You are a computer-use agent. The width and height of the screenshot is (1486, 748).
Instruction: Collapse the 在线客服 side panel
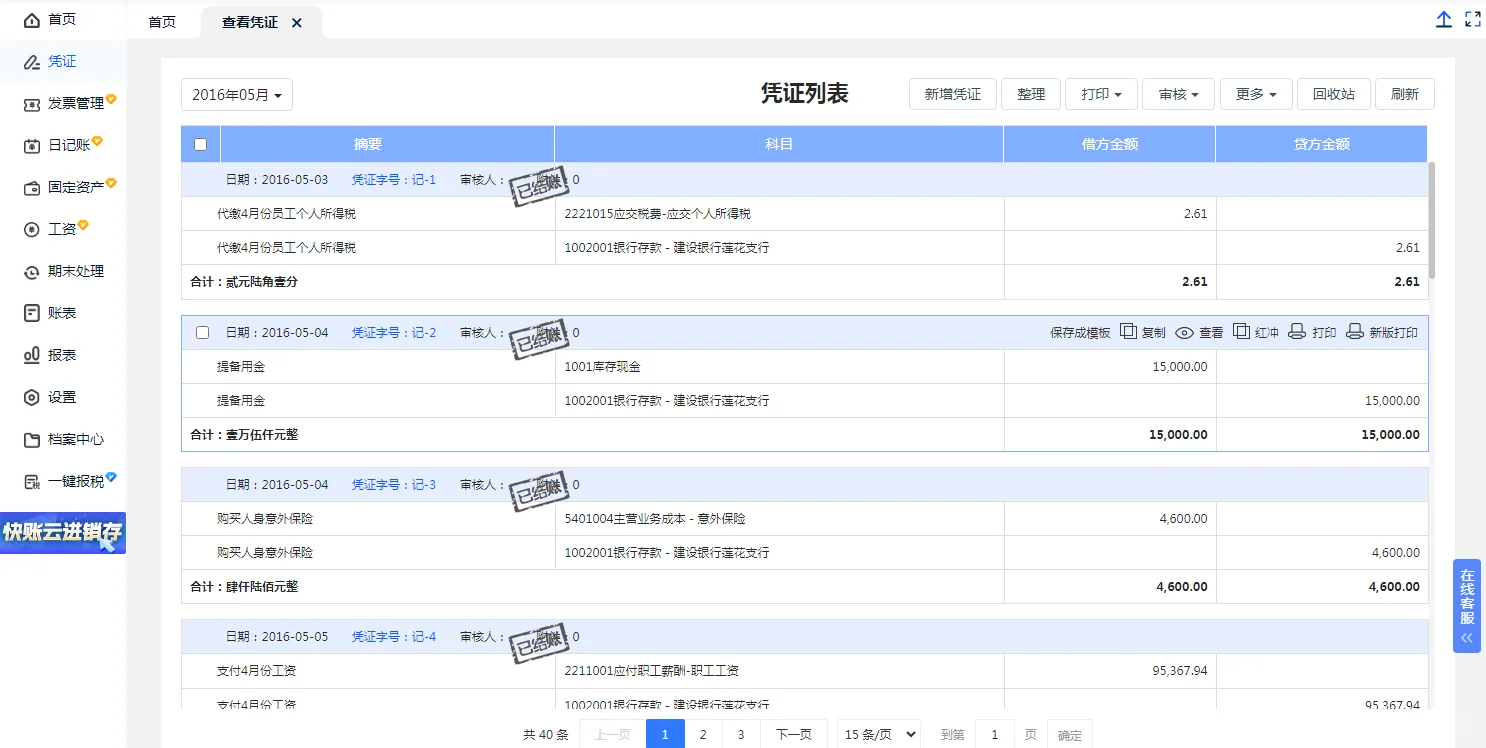(1467, 638)
